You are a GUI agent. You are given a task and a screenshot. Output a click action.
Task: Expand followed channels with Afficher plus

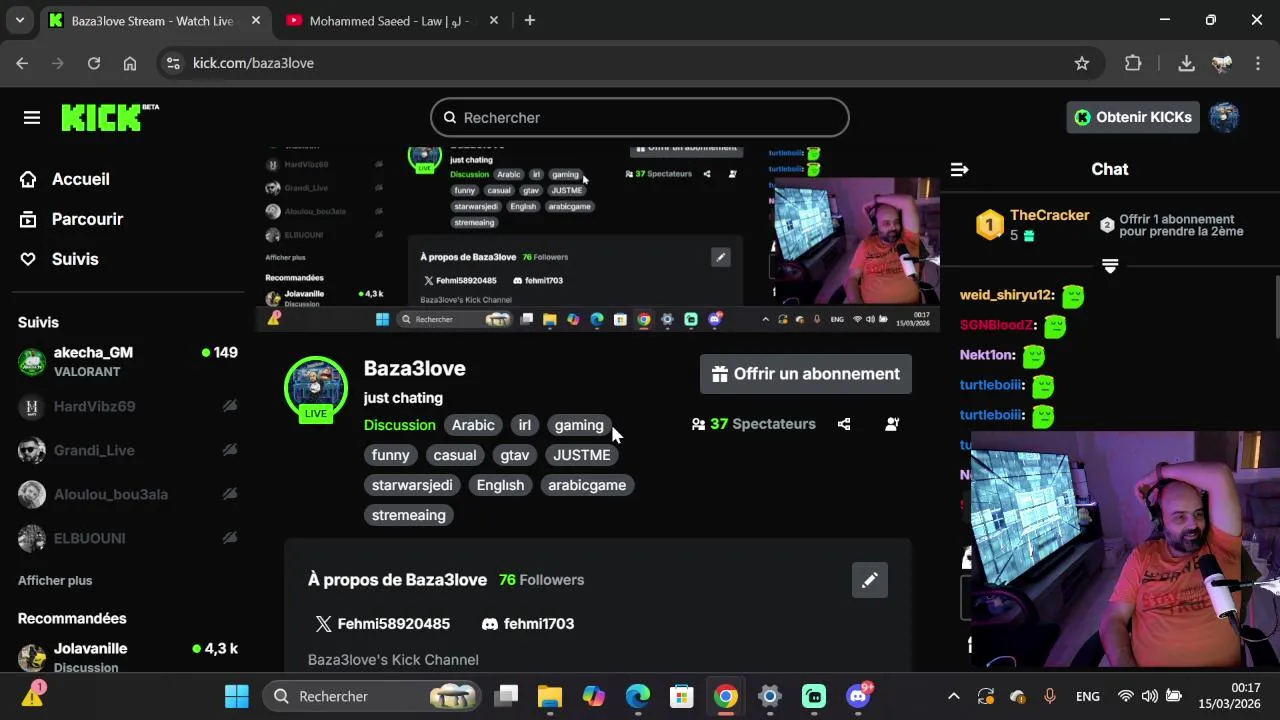pos(55,580)
